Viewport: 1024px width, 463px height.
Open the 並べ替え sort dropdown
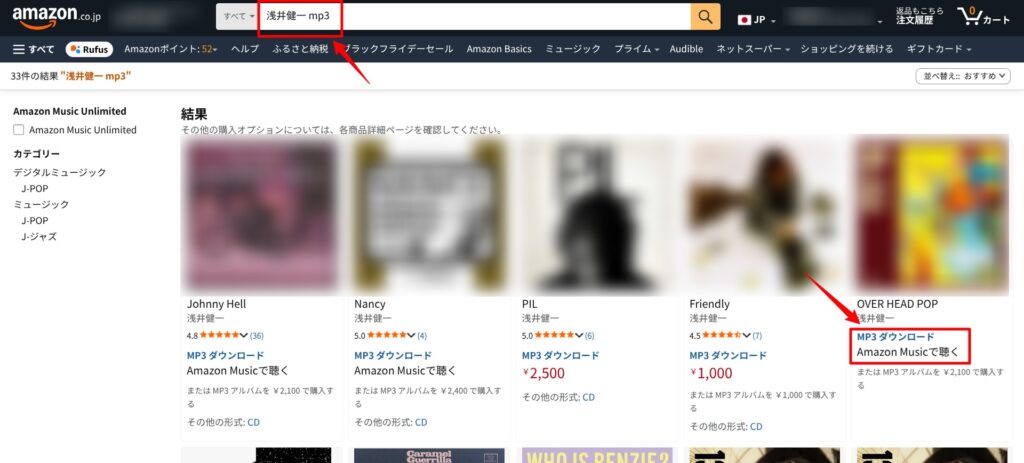[x=963, y=76]
